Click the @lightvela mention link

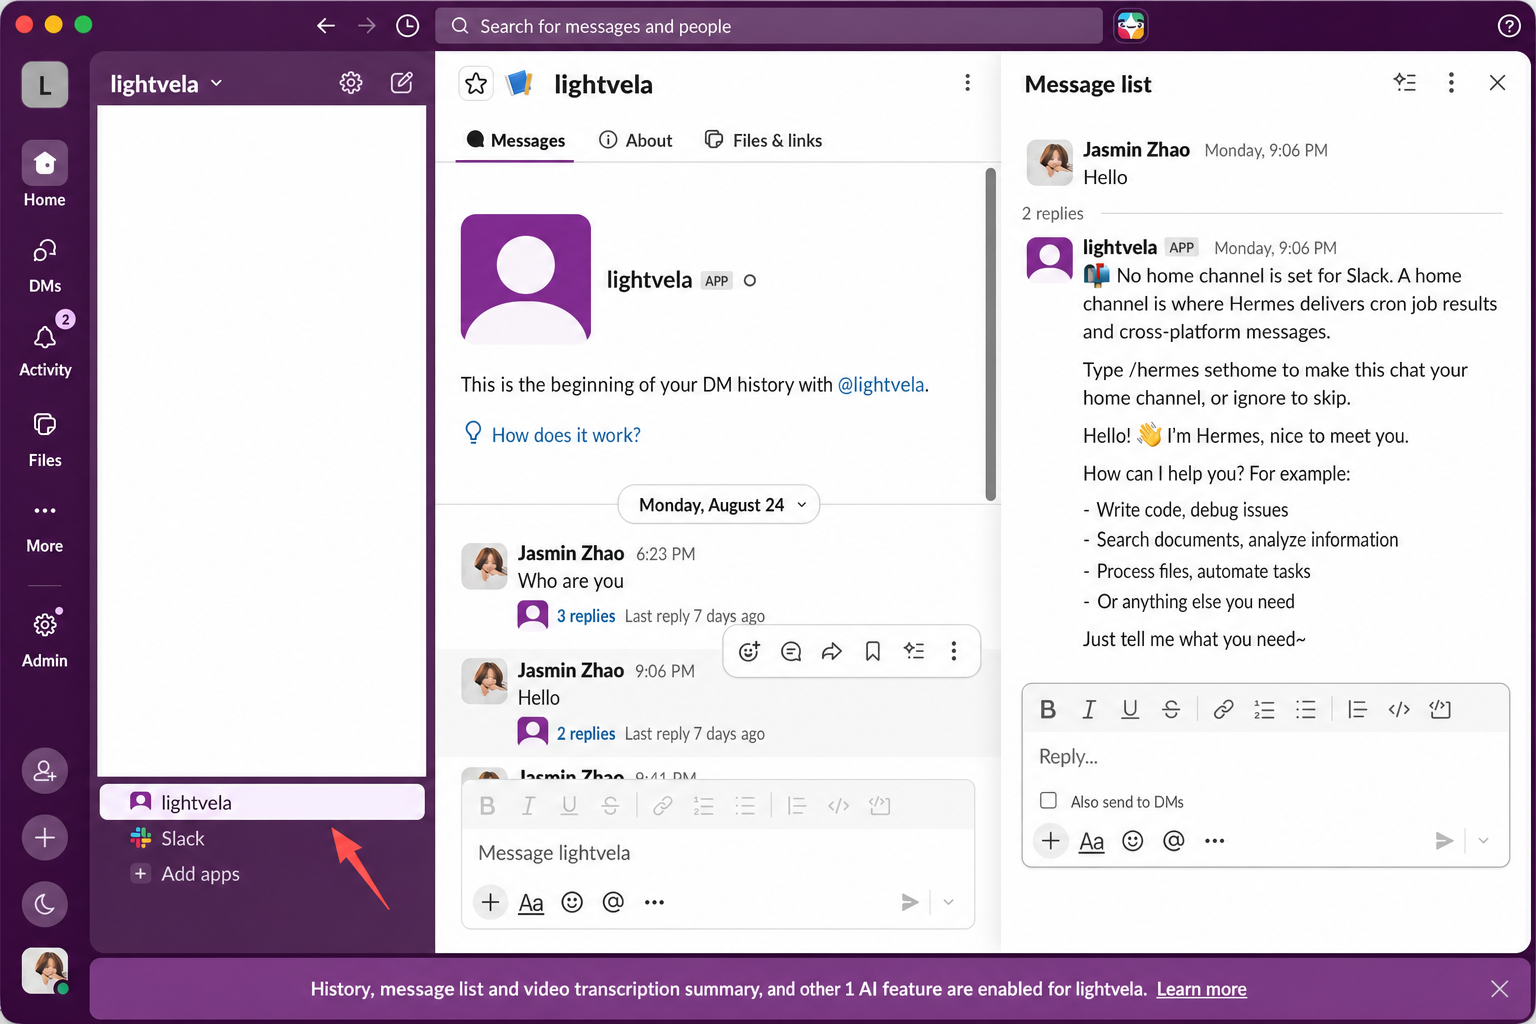tap(881, 385)
